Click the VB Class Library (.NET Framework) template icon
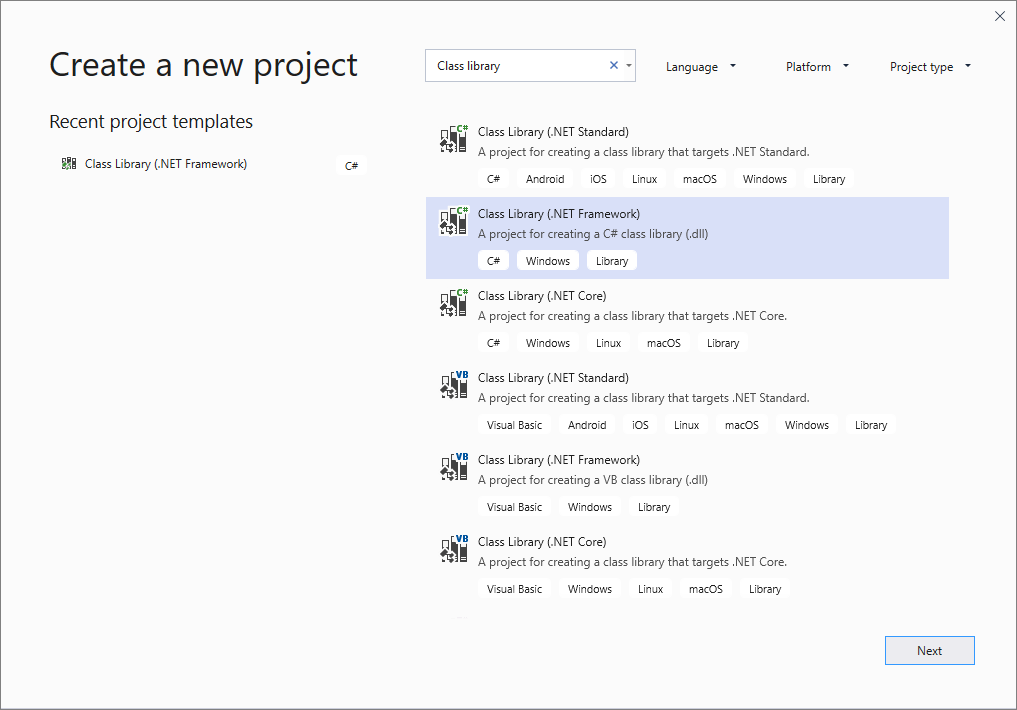Image resolution: width=1017 pixels, height=710 pixels. point(452,467)
